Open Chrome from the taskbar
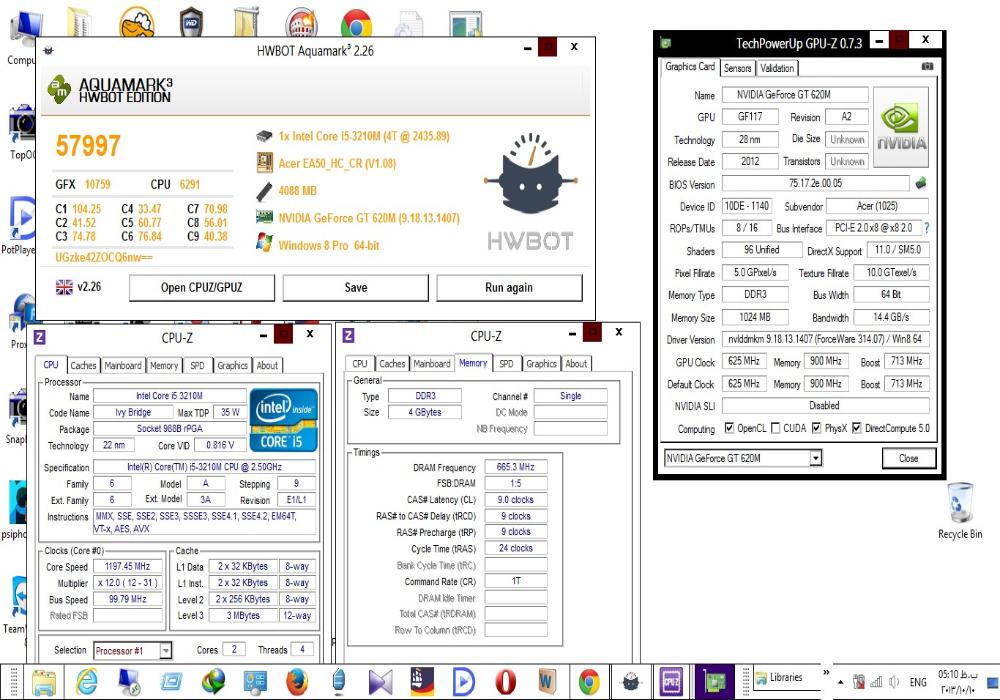Screen dimensions: 1000x700 [x=589, y=682]
